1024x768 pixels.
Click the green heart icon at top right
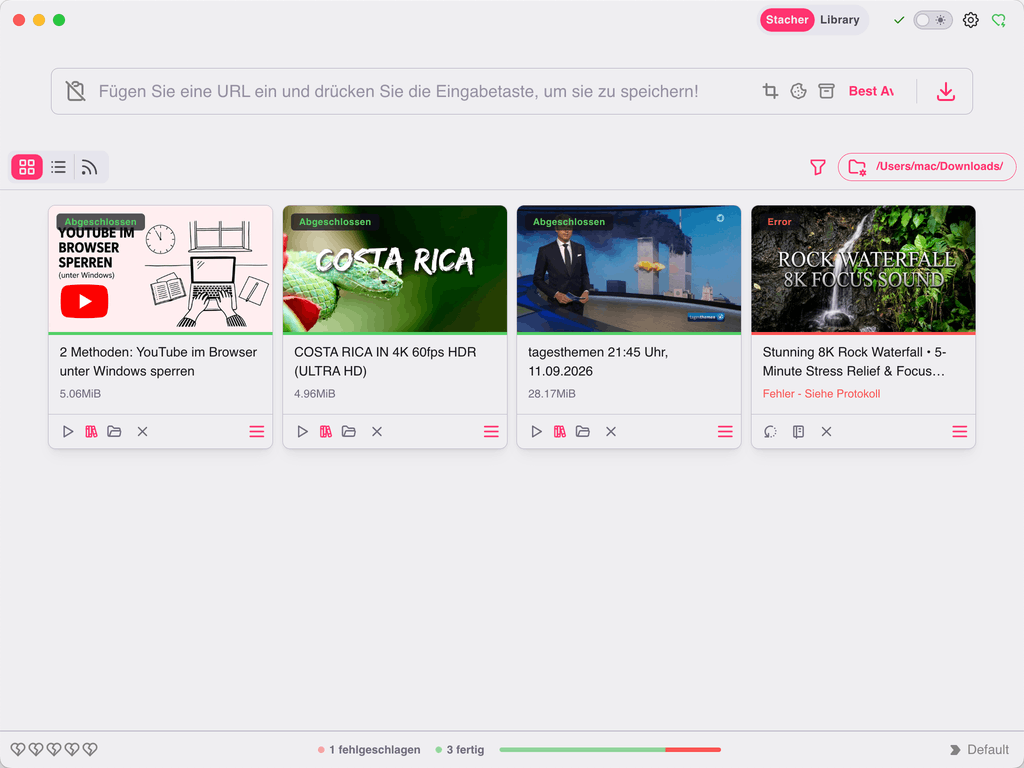[x=999, y=20]
